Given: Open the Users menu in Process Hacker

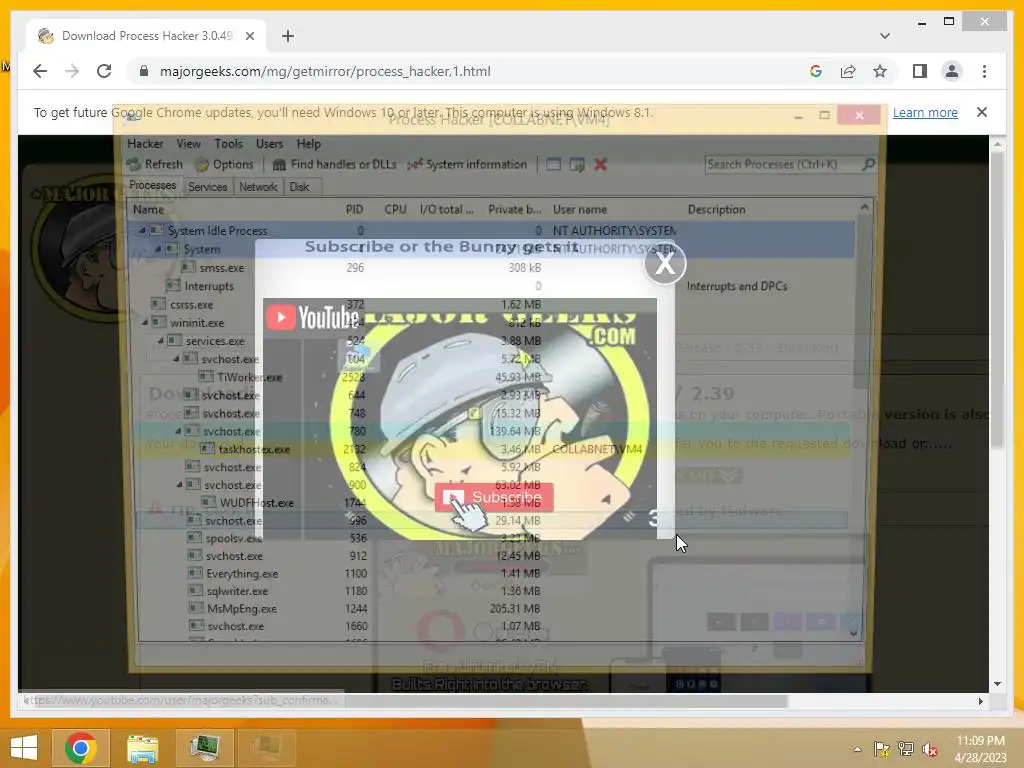Looking at the screenshot, I should 269,144.
